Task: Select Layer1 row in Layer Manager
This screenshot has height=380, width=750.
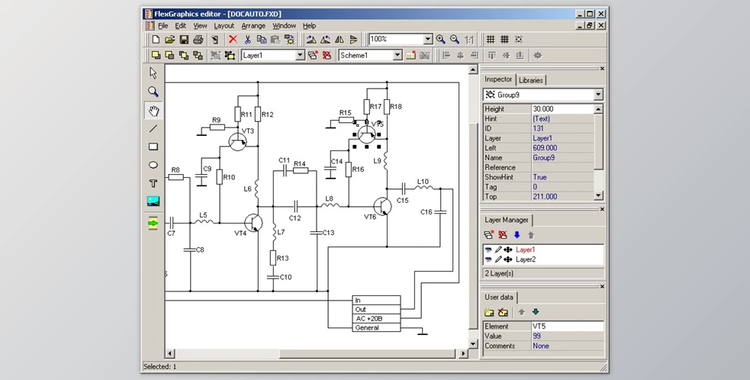Action: click(x=543, y=250)
